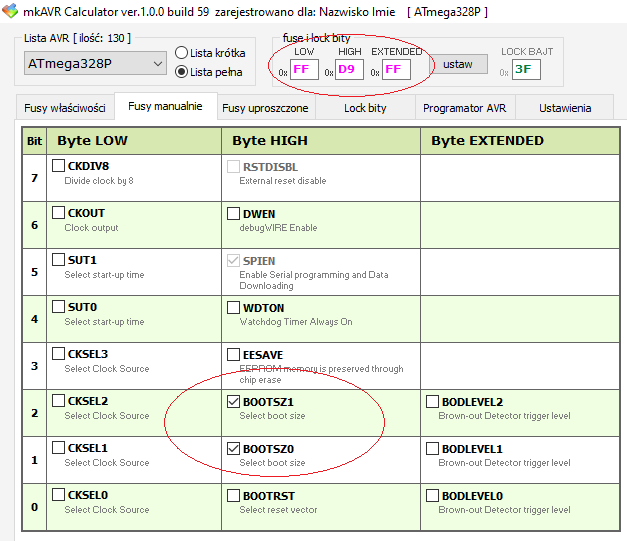Select the Lista pełna radio button

(x=181, y=72)
